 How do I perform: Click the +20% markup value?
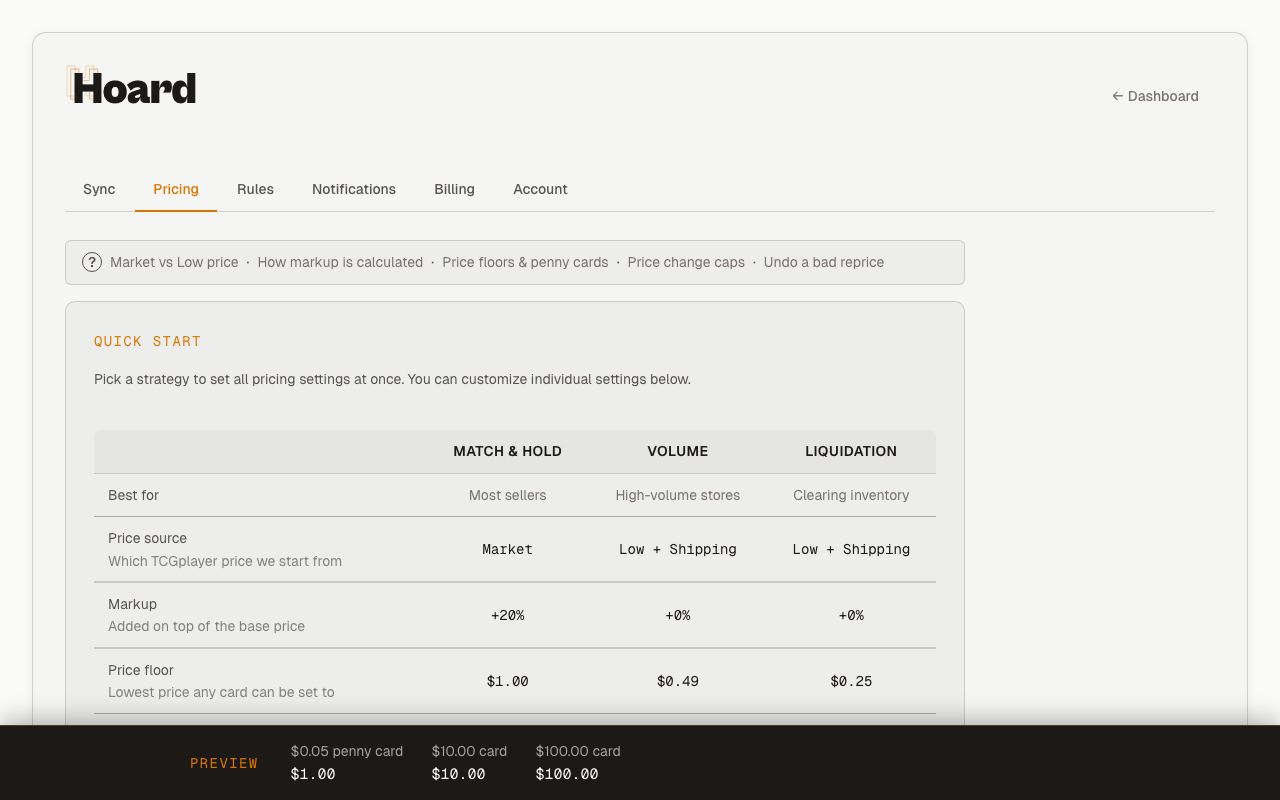(x=507, y=615)
